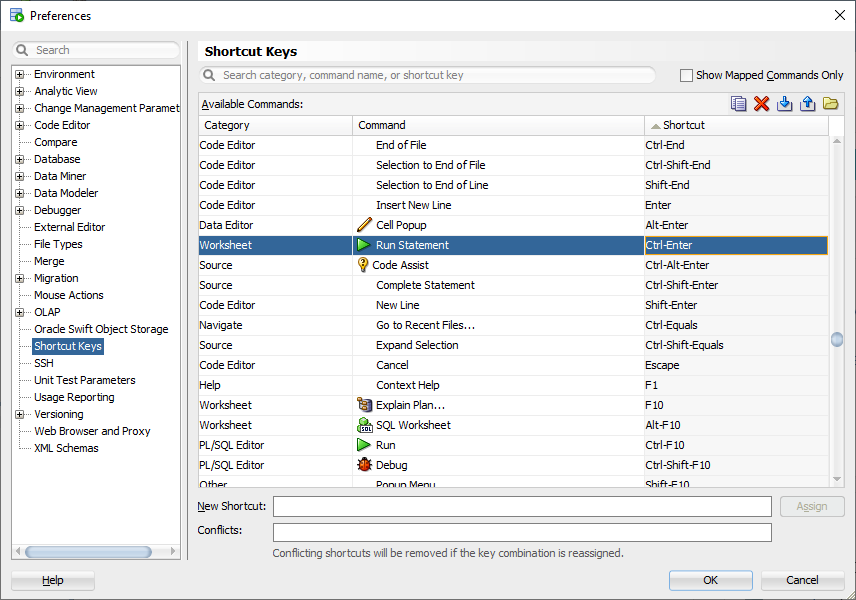The height and width of the screenshot is (600, 856).
Task: Click the duplicate shortcut icon
Action: 739,104
